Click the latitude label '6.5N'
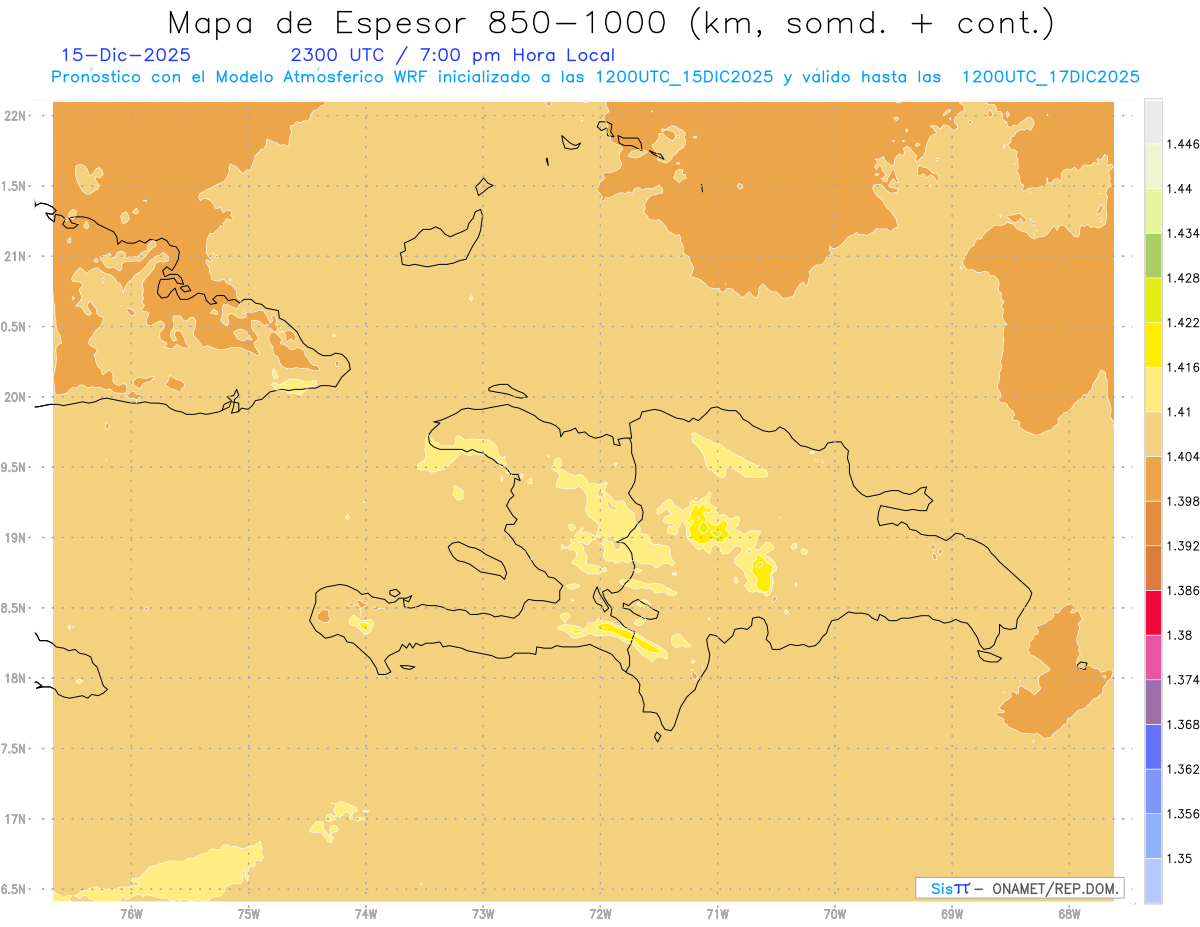1200x927 pixels. (x=15, y=890)
